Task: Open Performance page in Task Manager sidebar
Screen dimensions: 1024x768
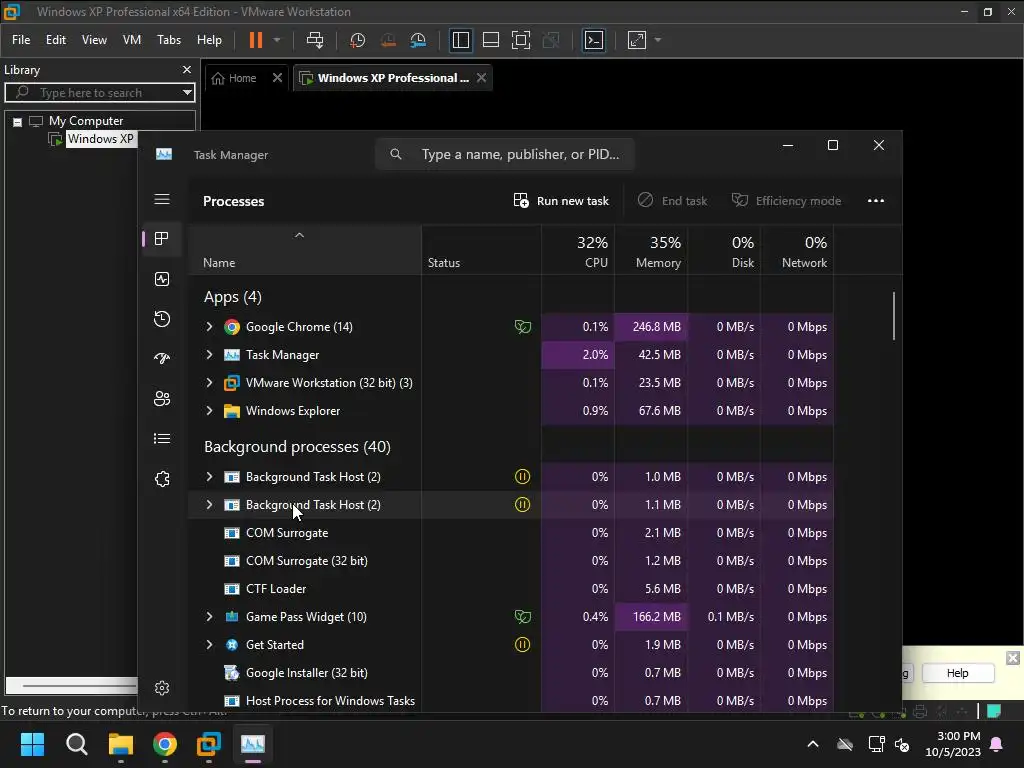Action: pyautogui.click(x=162, y=279)
